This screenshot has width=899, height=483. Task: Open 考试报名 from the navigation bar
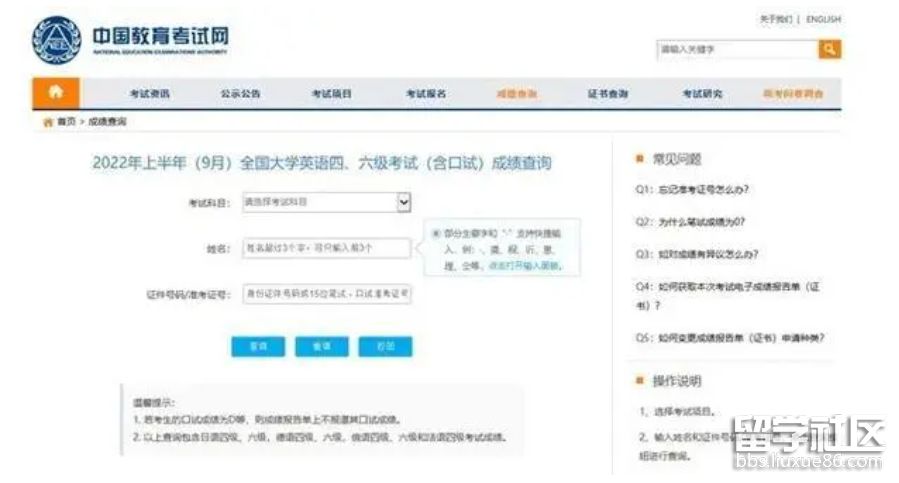[x=425, y=93]
